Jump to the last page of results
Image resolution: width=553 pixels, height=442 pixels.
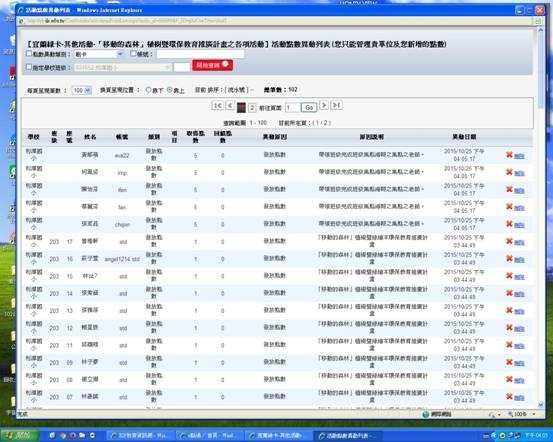click(336, 105)
